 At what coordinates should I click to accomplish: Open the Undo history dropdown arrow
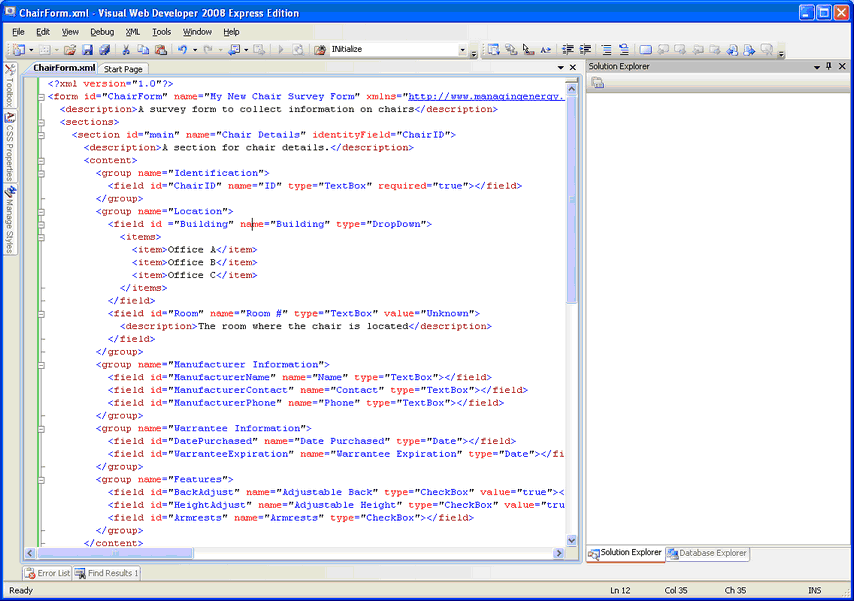point(195,50)
